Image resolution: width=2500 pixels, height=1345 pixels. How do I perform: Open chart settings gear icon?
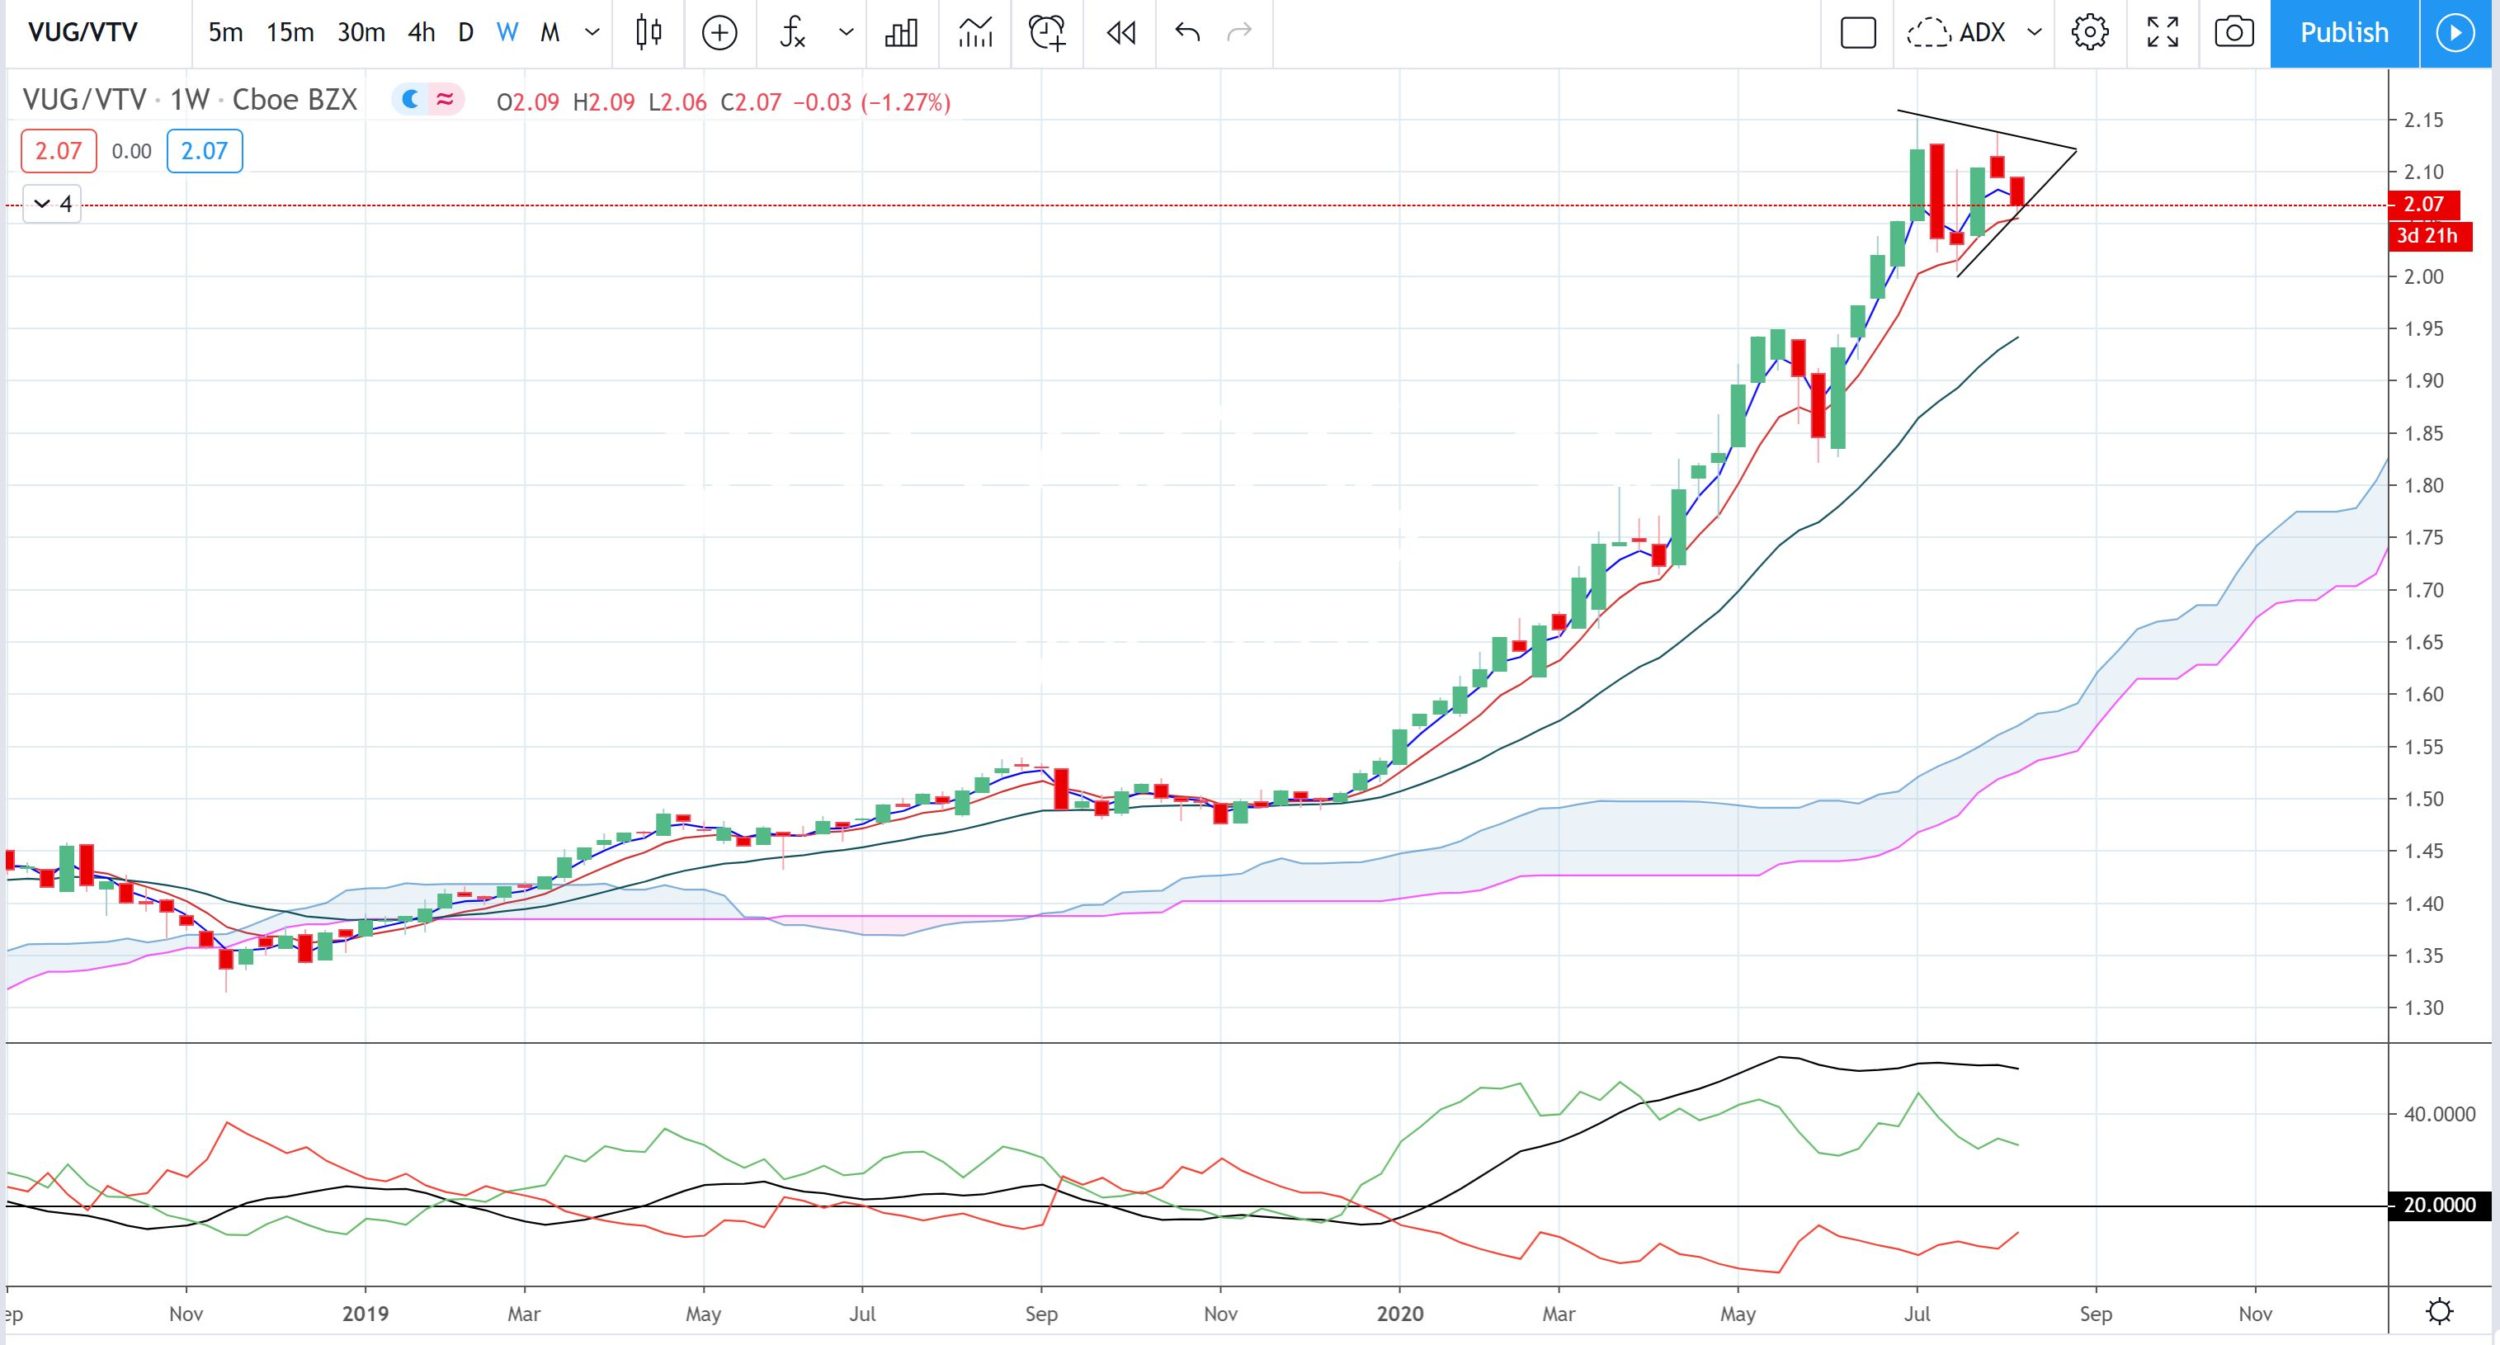[2090, 33]
